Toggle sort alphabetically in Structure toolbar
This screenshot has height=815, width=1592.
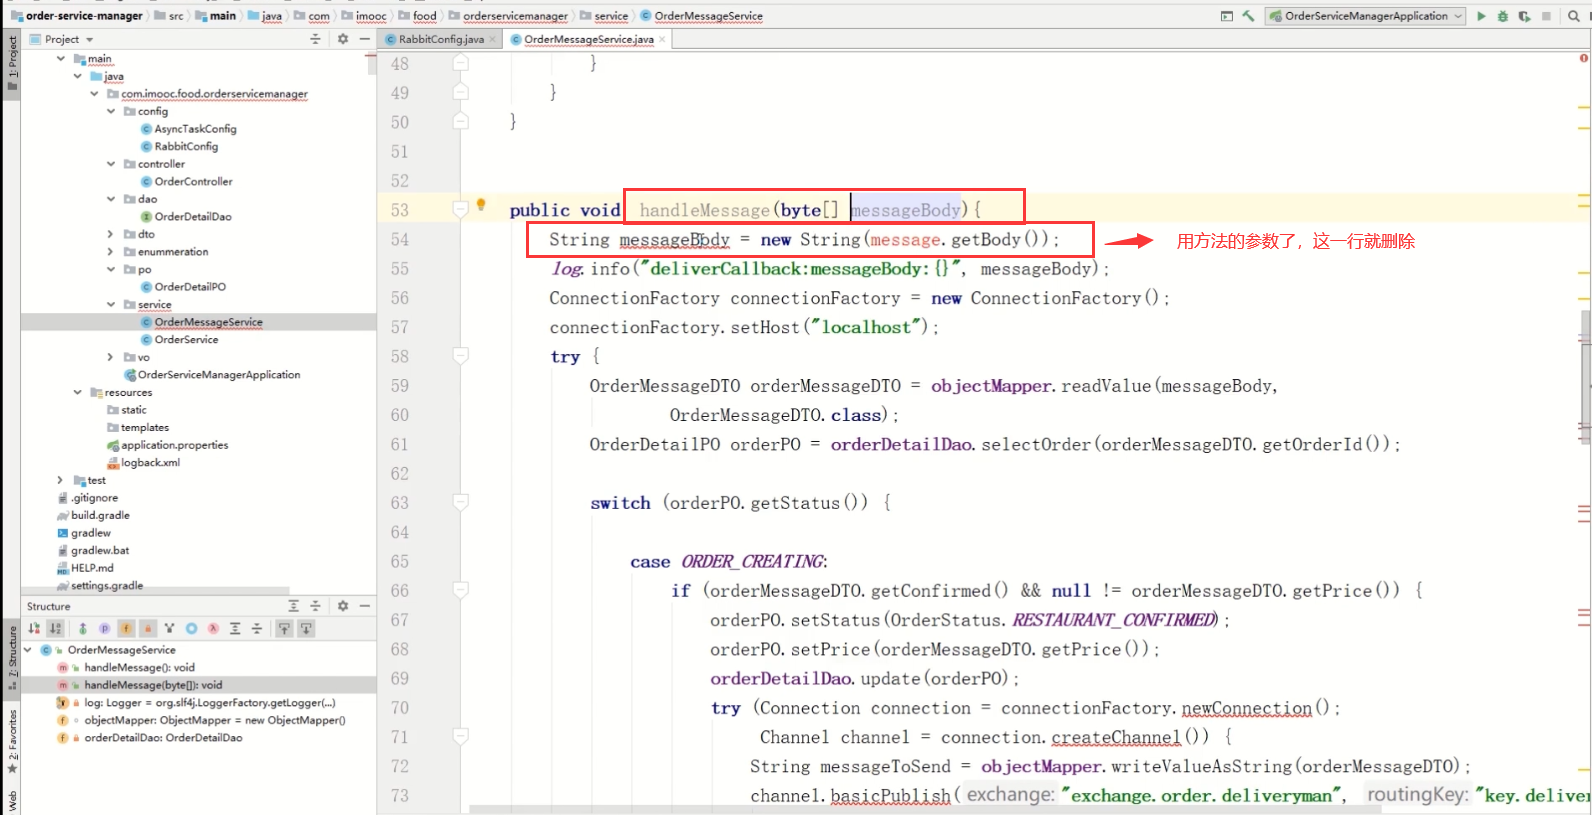(x=56, y=628)
